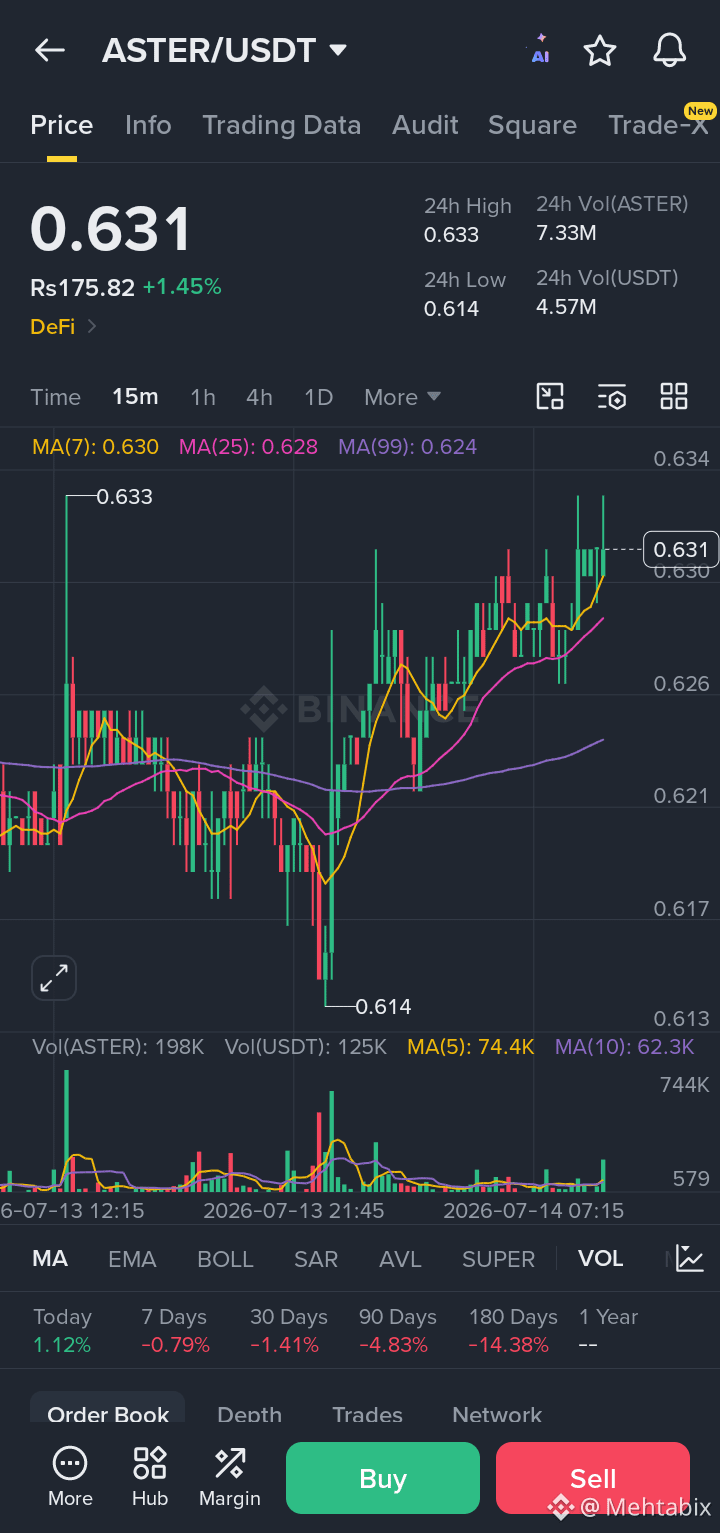Toggle the MA indicator
The height and width of the screenshot is (1533, 720).
tap(50, 1258)
